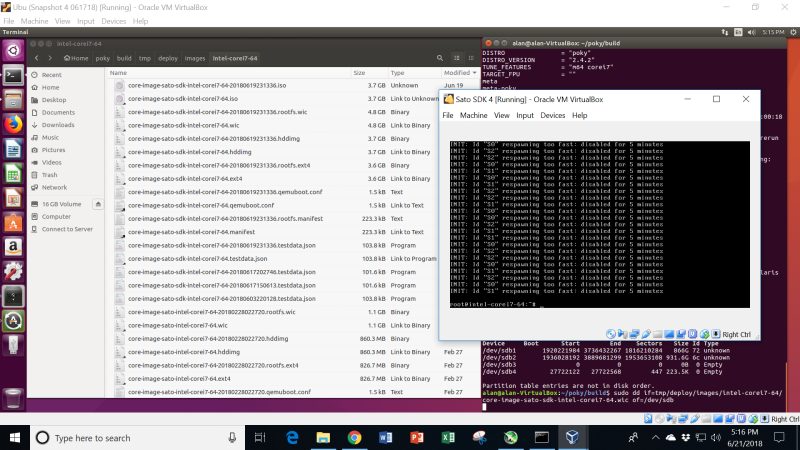Screen dimensions: 800x450
Task: Click the Windows search box
Action: [x=137, y=438]
